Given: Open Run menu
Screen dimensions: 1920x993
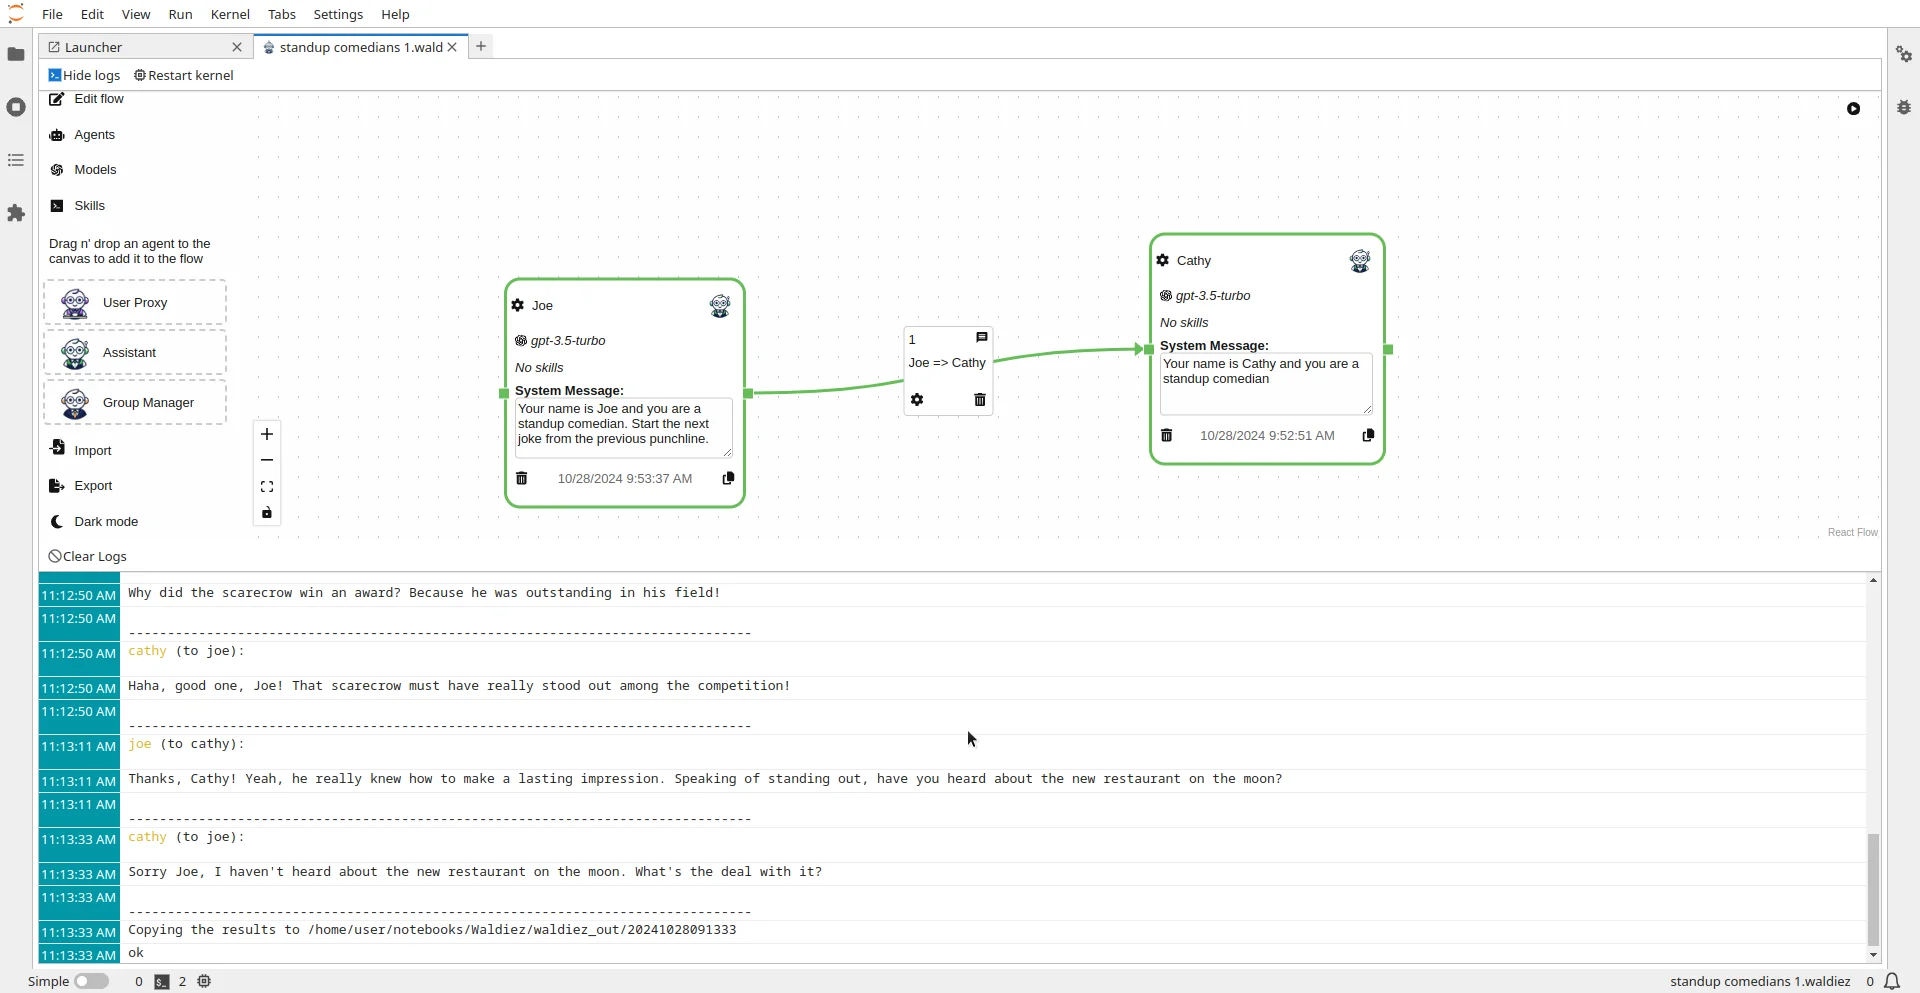Looking at the screenshot, I should point(181,14).
